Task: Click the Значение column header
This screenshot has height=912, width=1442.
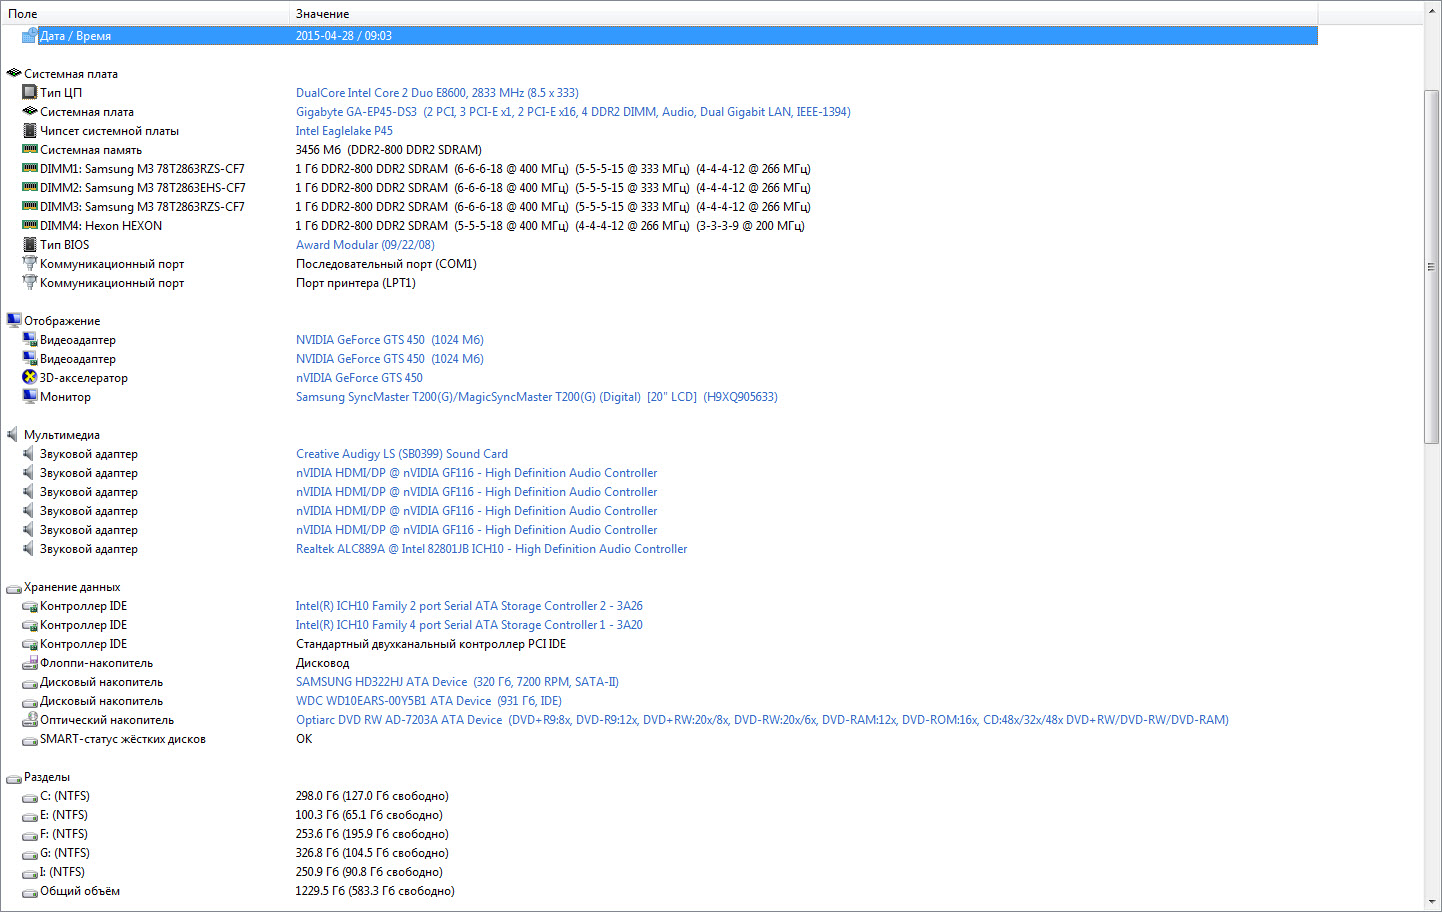Action: tap(804, 14)
